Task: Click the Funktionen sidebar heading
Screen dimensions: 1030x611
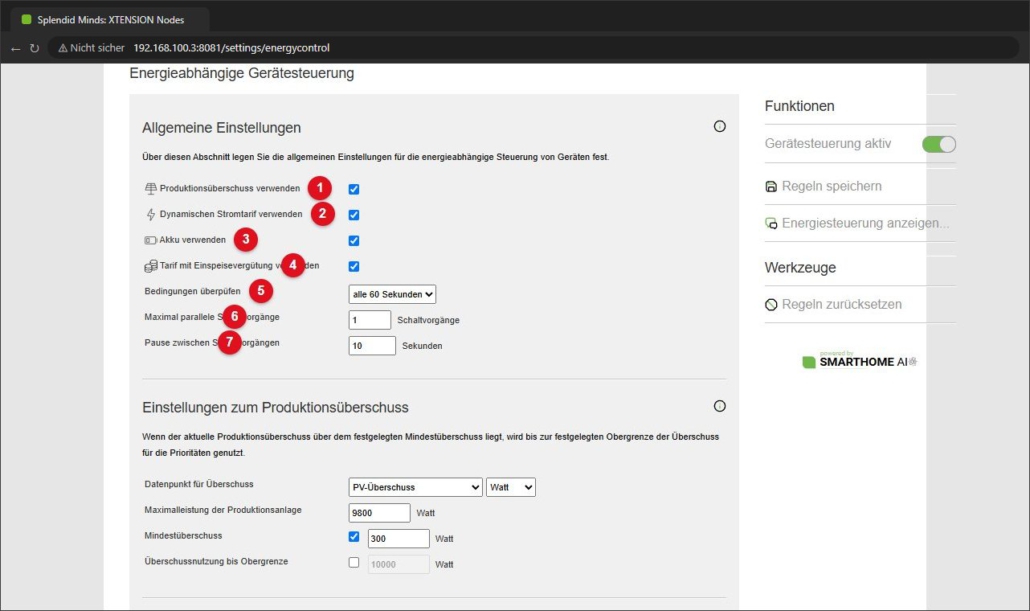Action: [x=799, y=106]
